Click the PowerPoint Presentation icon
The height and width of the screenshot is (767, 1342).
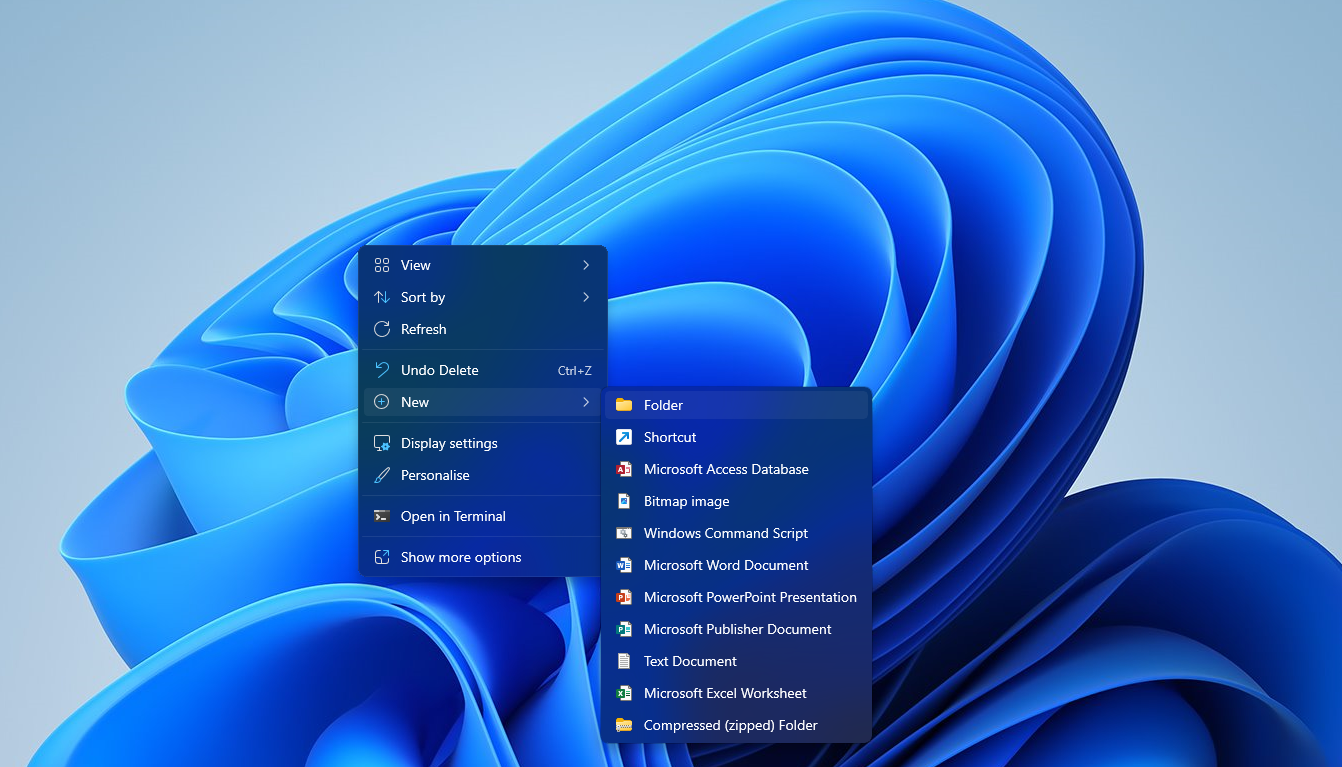624,597
